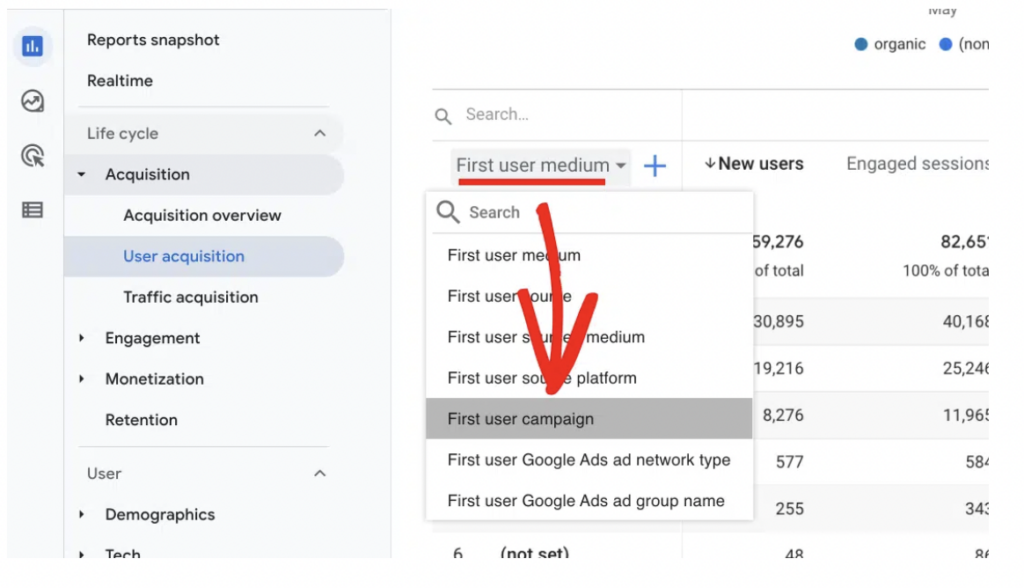Expand the Engagement section
Viewport: 1024px width, 588px height.
click(82, 338)
